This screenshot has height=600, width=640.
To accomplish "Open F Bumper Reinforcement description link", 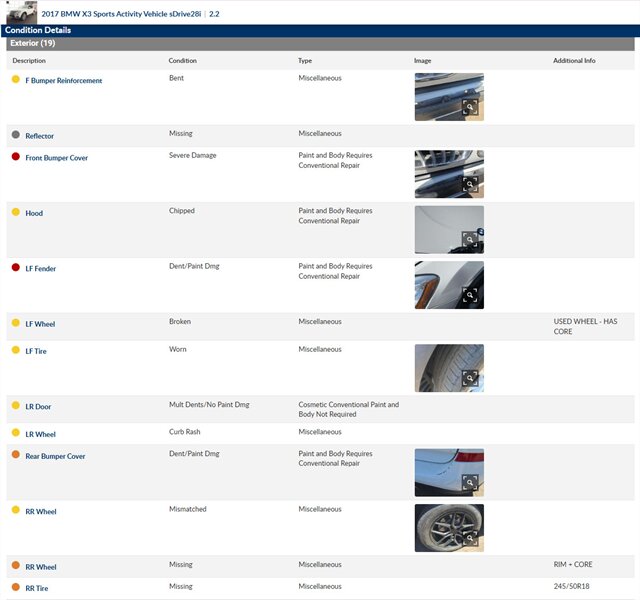I will coord(63,80).
